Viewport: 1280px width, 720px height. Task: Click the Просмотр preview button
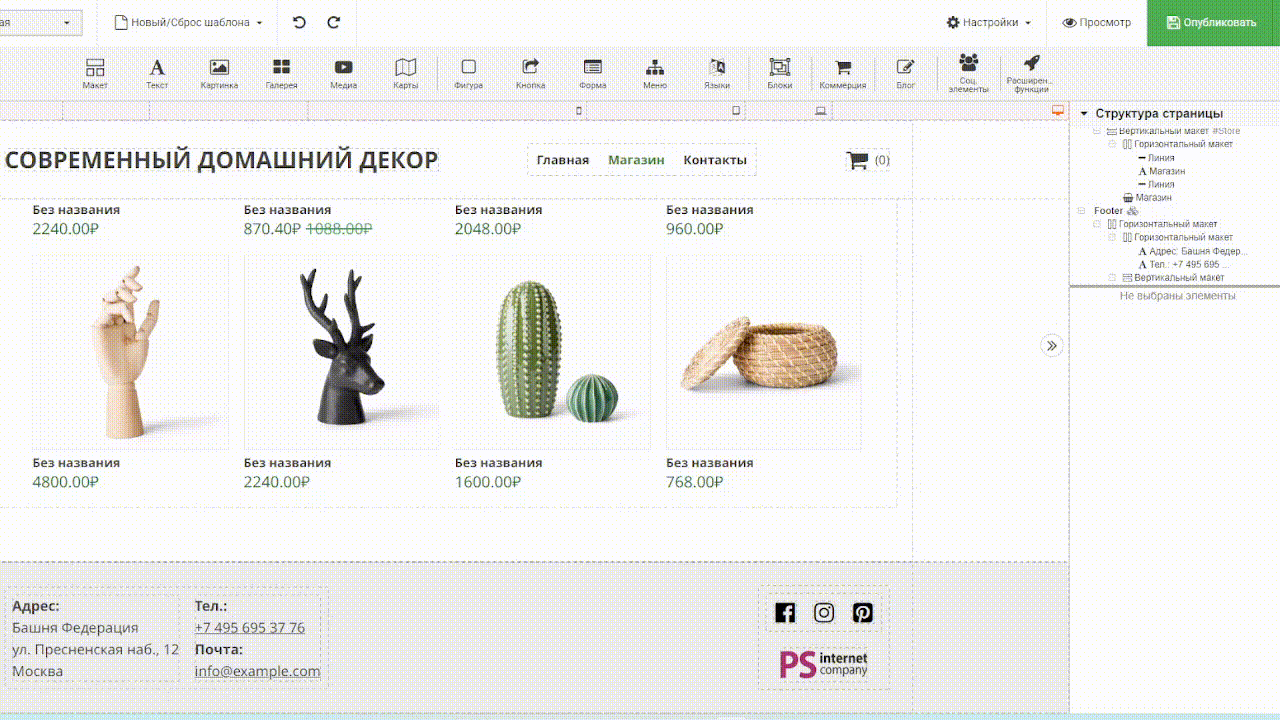click(x=1096, y=22)
